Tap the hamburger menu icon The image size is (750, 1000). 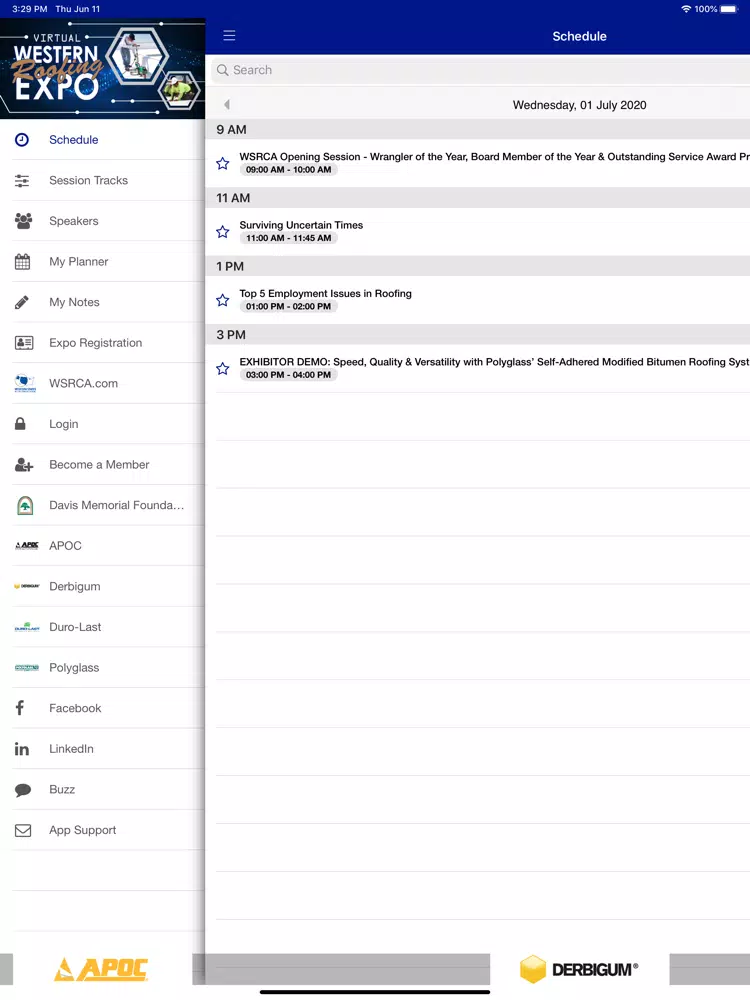tap(229, 36)
